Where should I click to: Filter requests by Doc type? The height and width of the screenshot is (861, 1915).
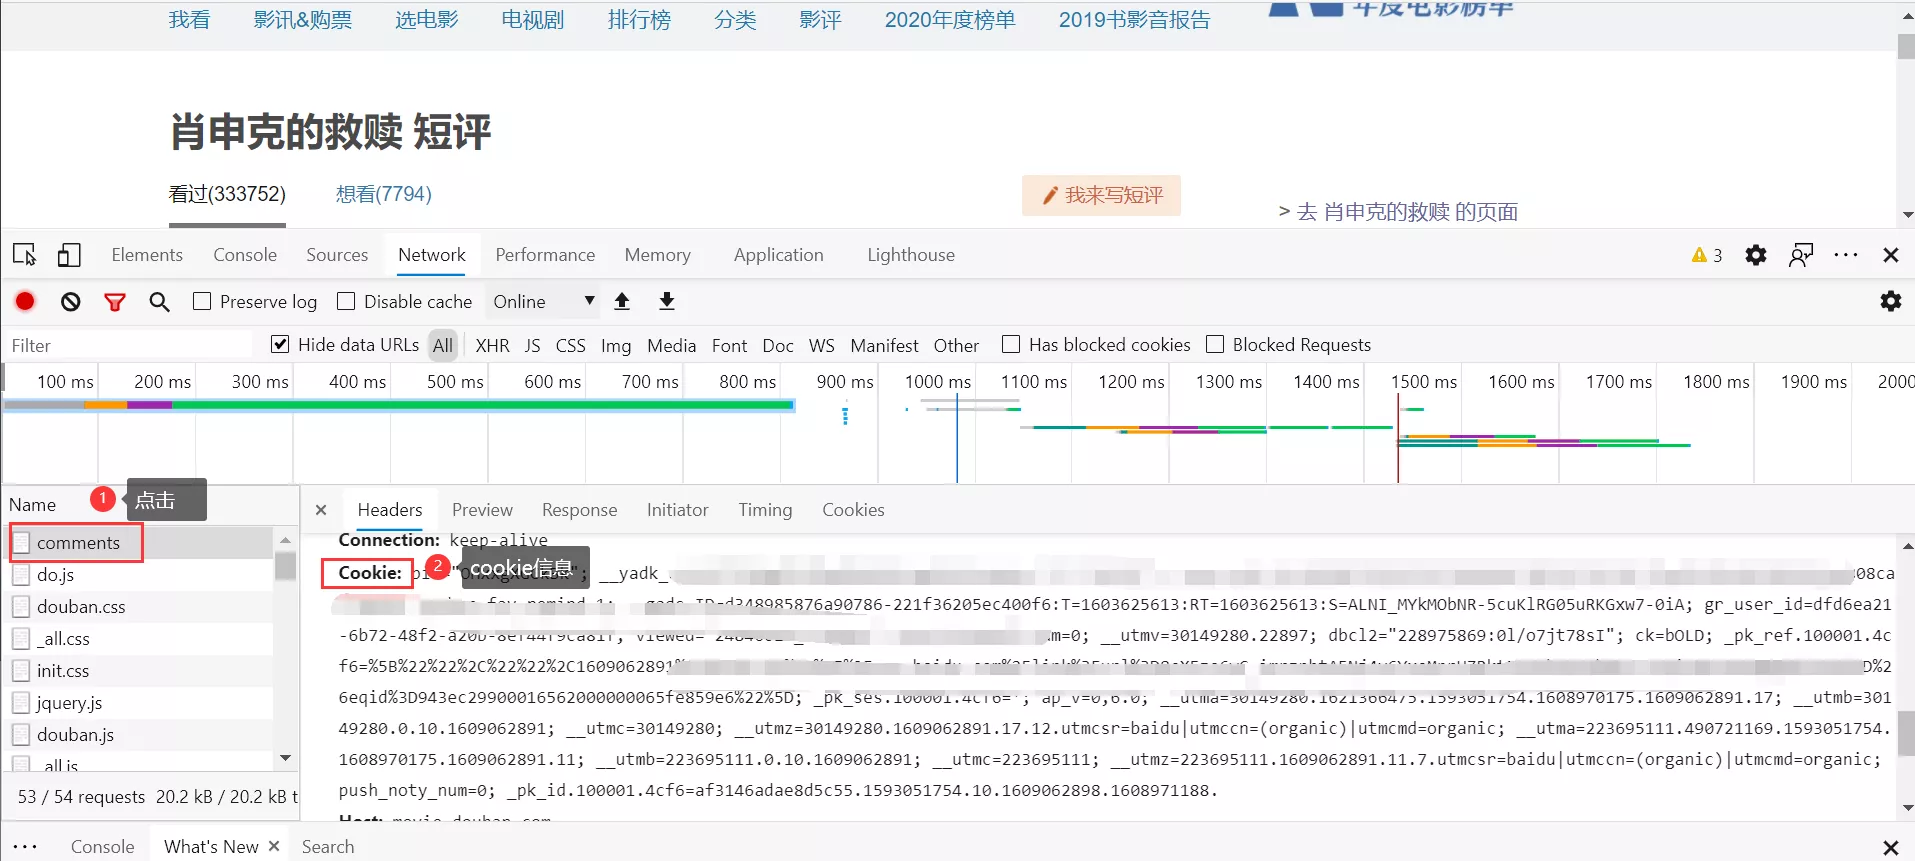(x=778, y=345)
